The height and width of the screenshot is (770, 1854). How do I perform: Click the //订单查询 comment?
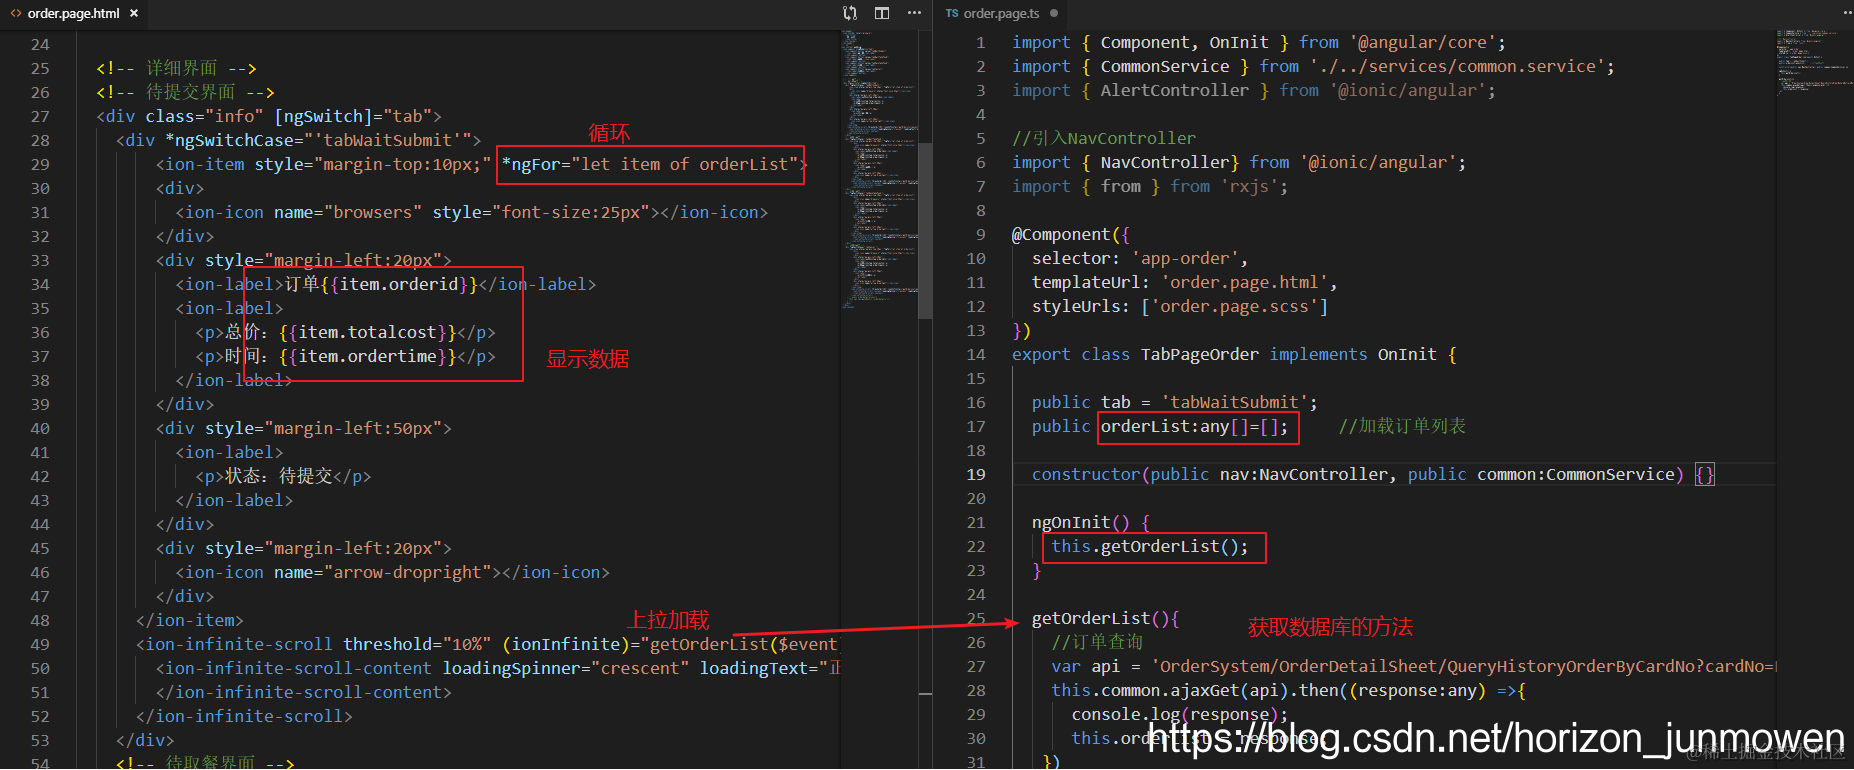point(1097,642)
